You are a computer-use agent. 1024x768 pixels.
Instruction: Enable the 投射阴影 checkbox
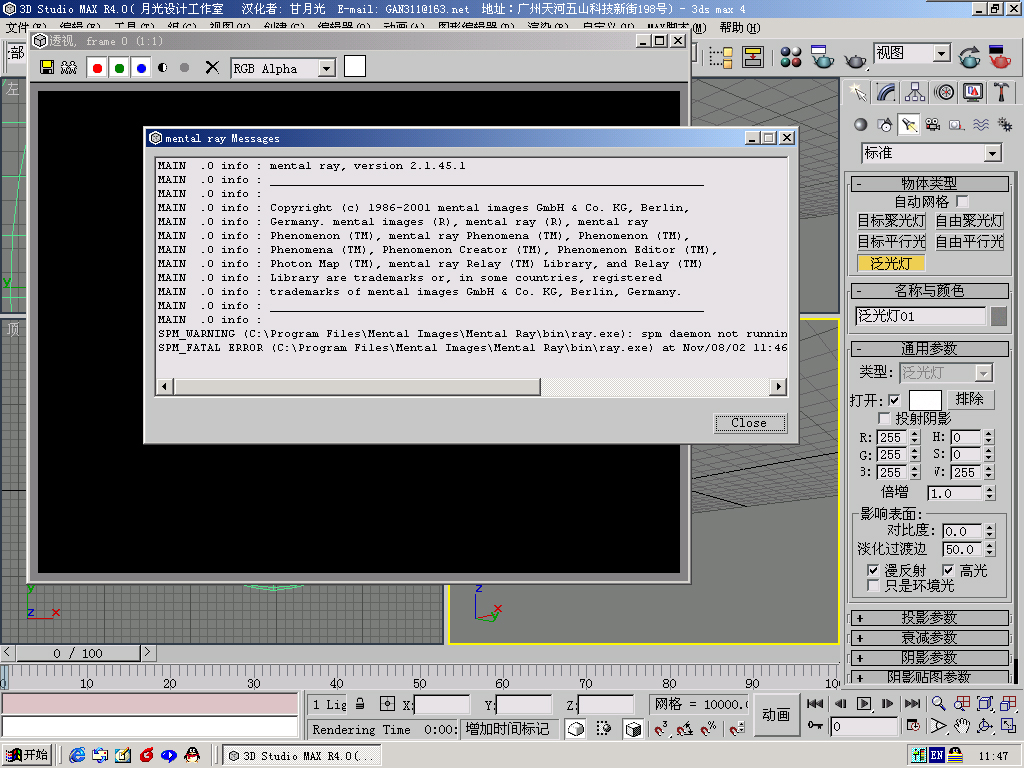[884, 418]
